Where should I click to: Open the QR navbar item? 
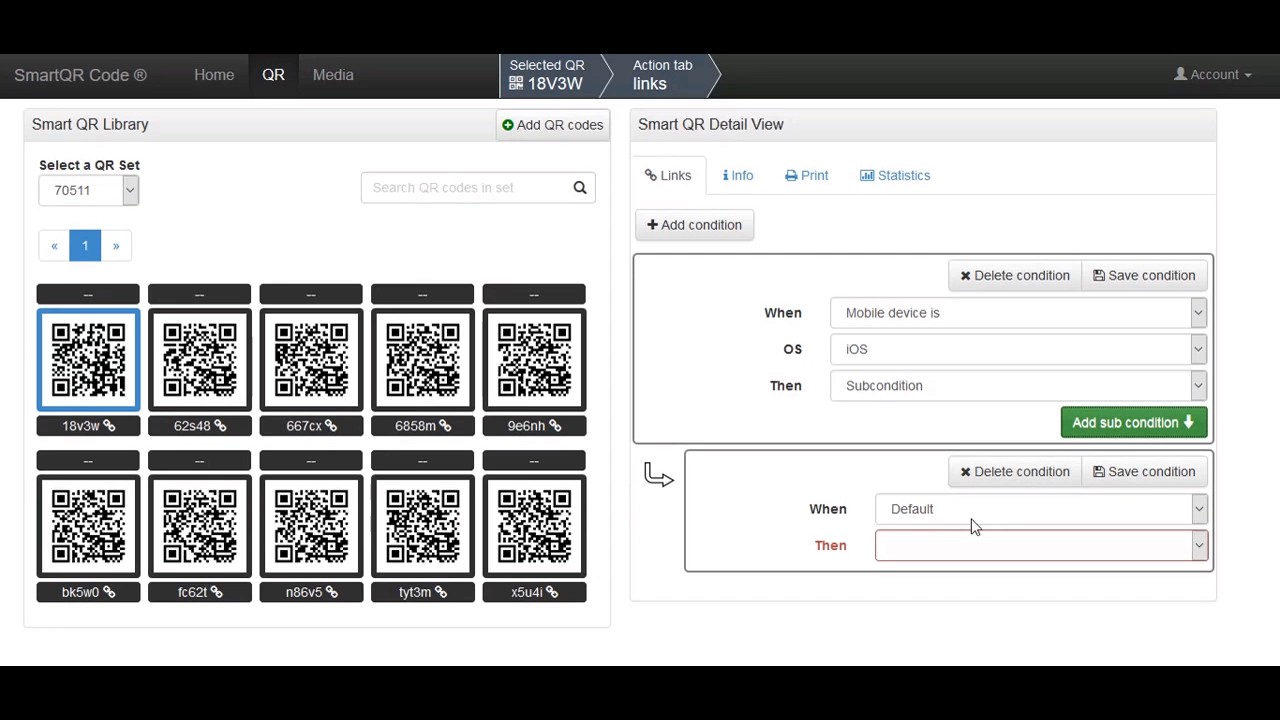pyautogui.click(x=273, y=75)
